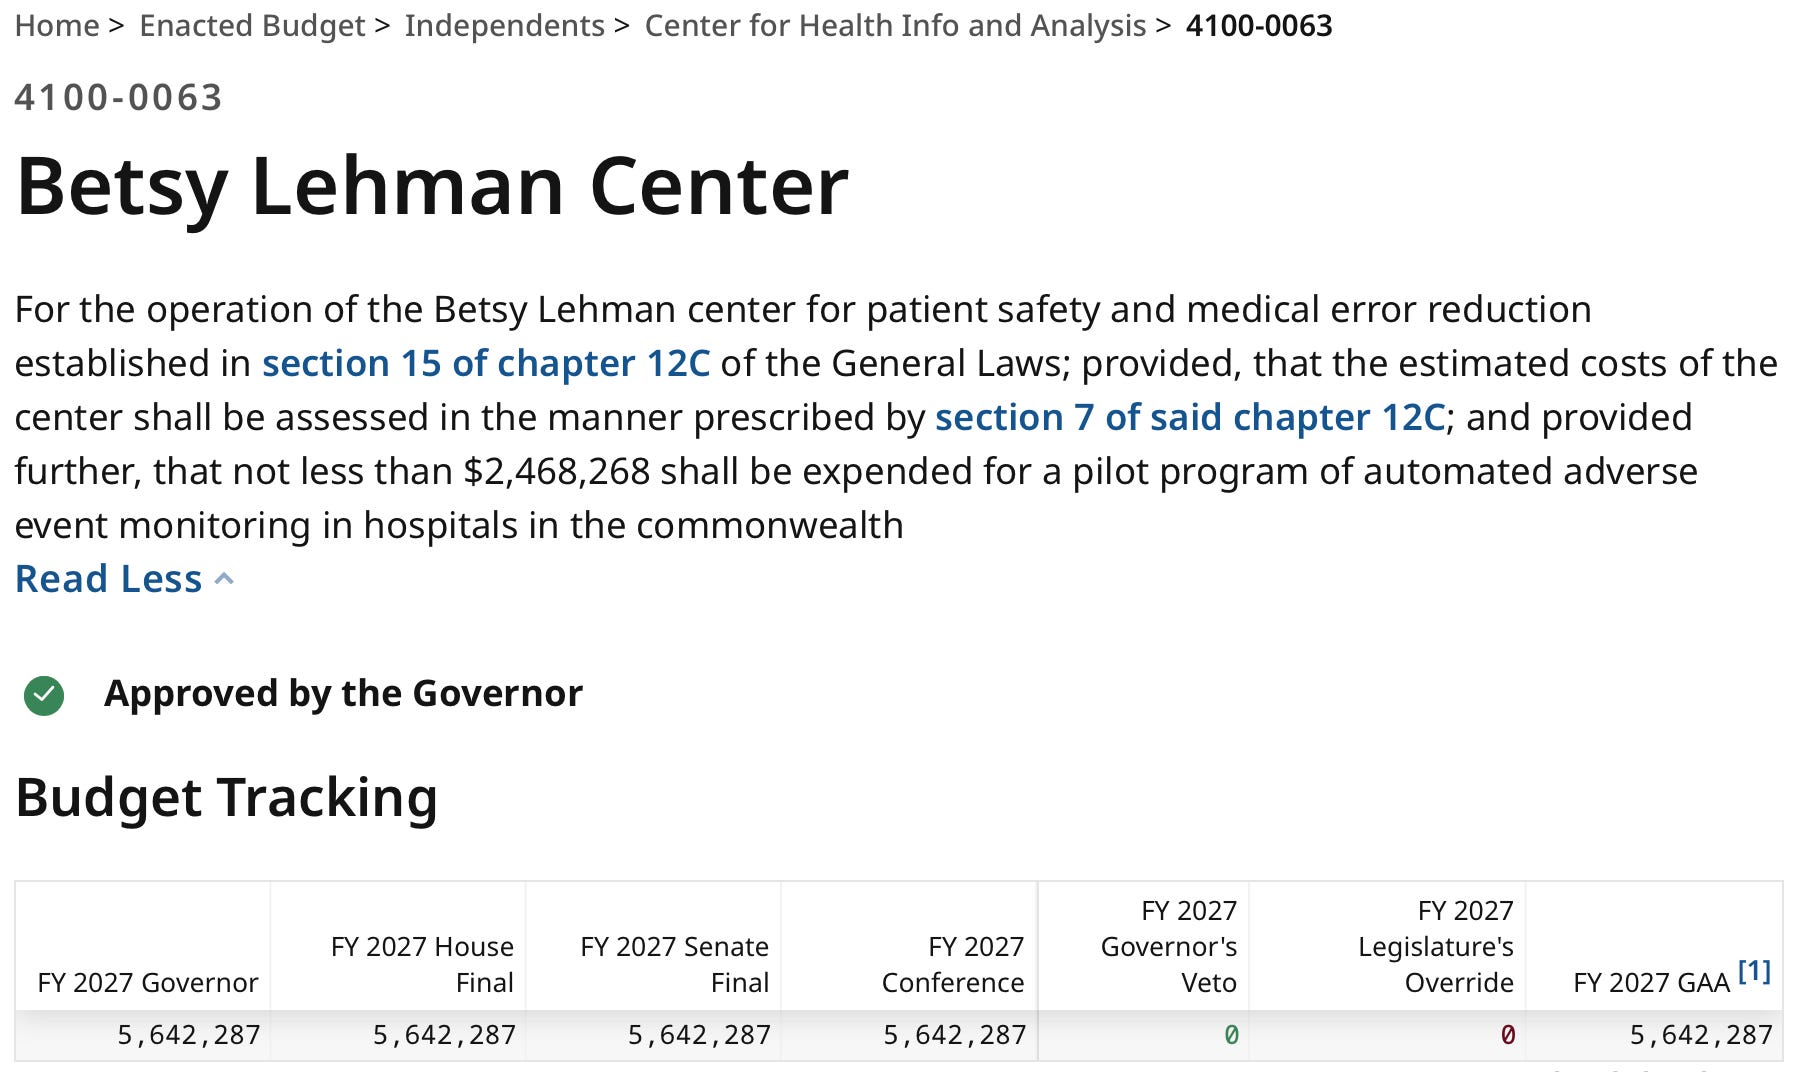The width and height of the screenshot is (1798, 1072).
Task: Click FY 2027 Governor's Veto header
Action: [x=1169, y=946]
